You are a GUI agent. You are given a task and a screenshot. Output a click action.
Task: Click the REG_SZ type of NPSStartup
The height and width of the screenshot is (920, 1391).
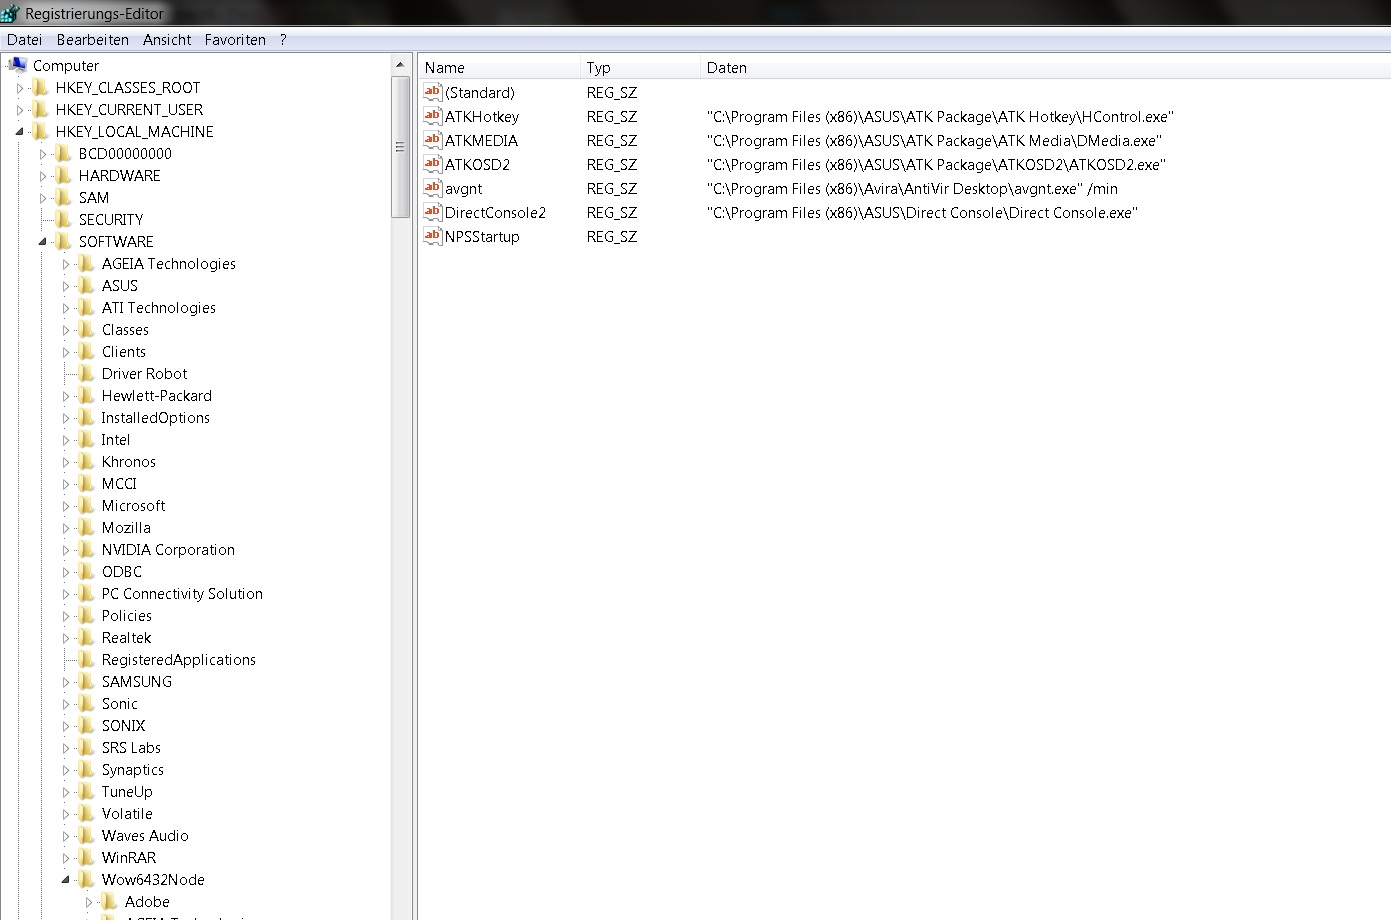(x=611, y=236)
